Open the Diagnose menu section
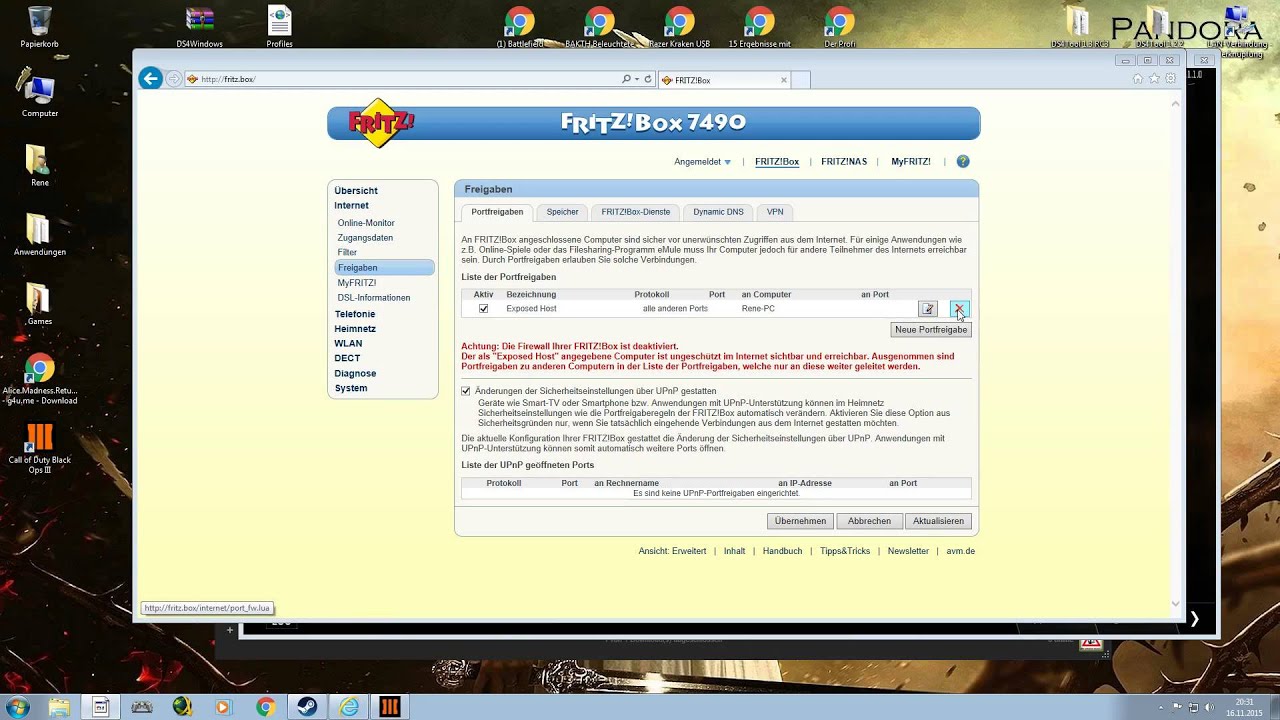Image resolution: width=1280 pixels, height=720 pixels. coord(355,374)
